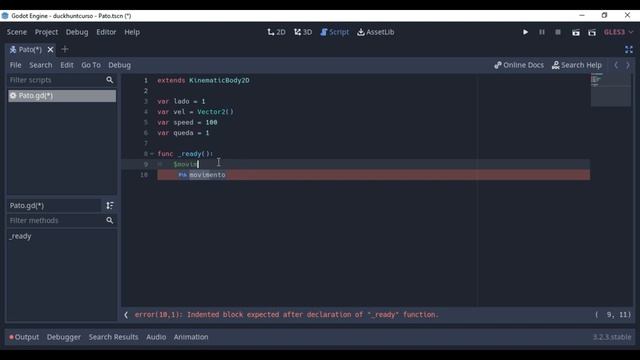
Task: Toggle distraction-free mode
Action: point(629,50)
